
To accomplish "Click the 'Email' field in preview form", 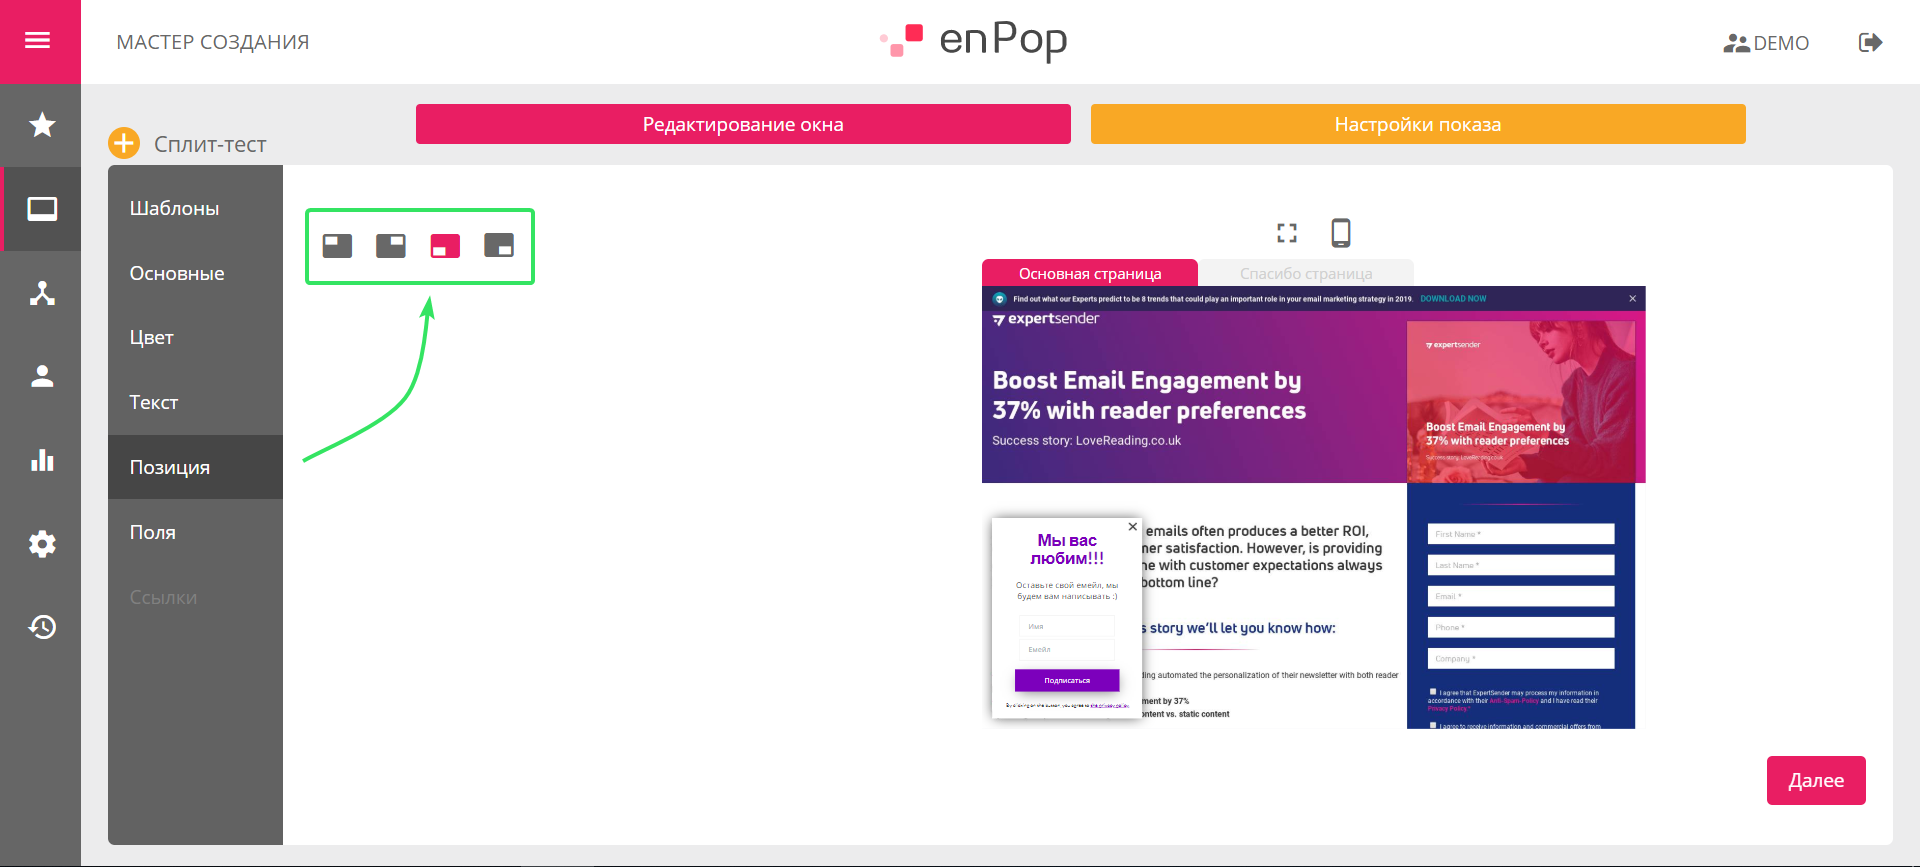I will (x=1521, y=596).
